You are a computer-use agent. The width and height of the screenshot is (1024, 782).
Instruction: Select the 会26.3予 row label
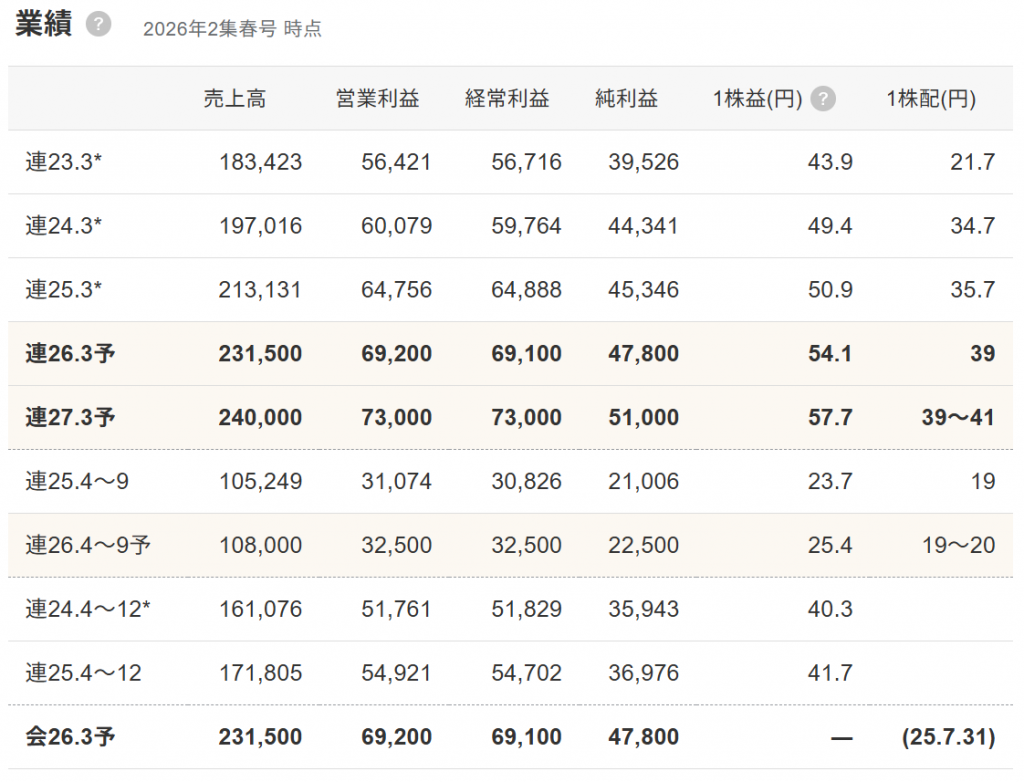[70, 738]
